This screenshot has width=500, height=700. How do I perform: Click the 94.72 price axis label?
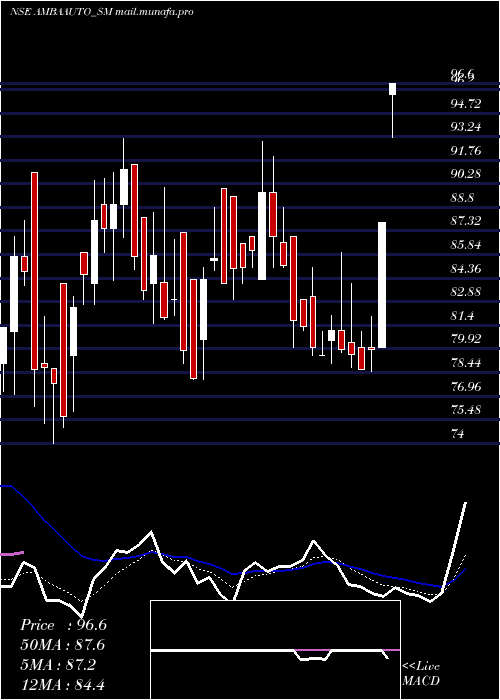[x=466, y=104]
